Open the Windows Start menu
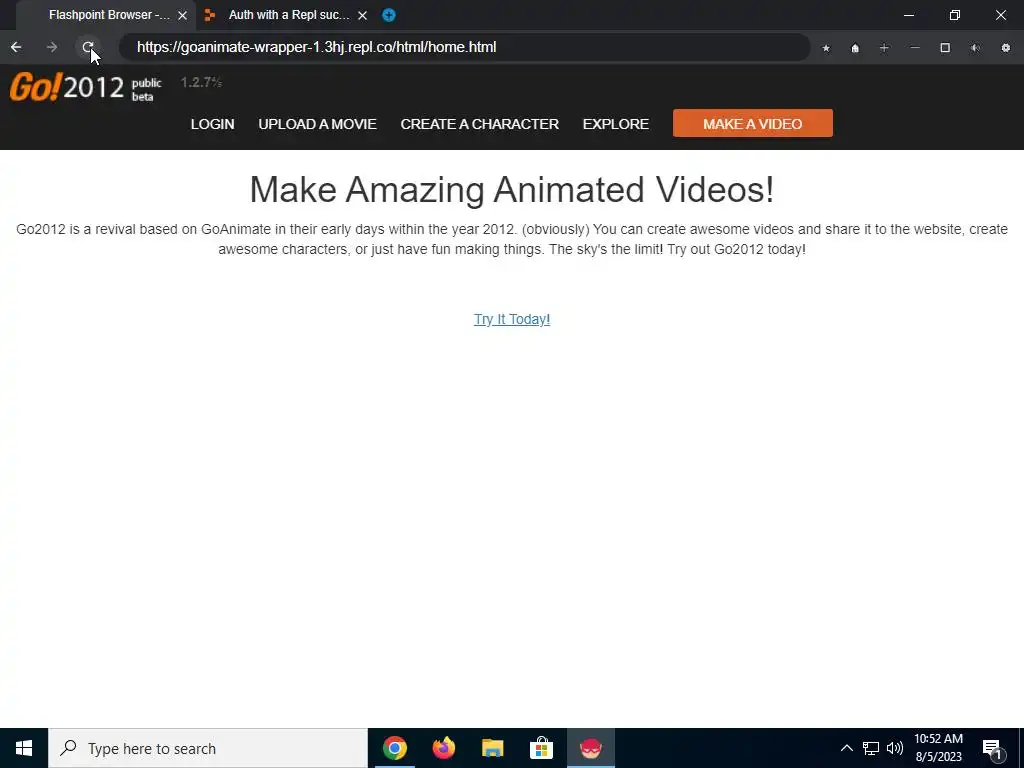Screen dimensions: 1024x768 [24, 748]
